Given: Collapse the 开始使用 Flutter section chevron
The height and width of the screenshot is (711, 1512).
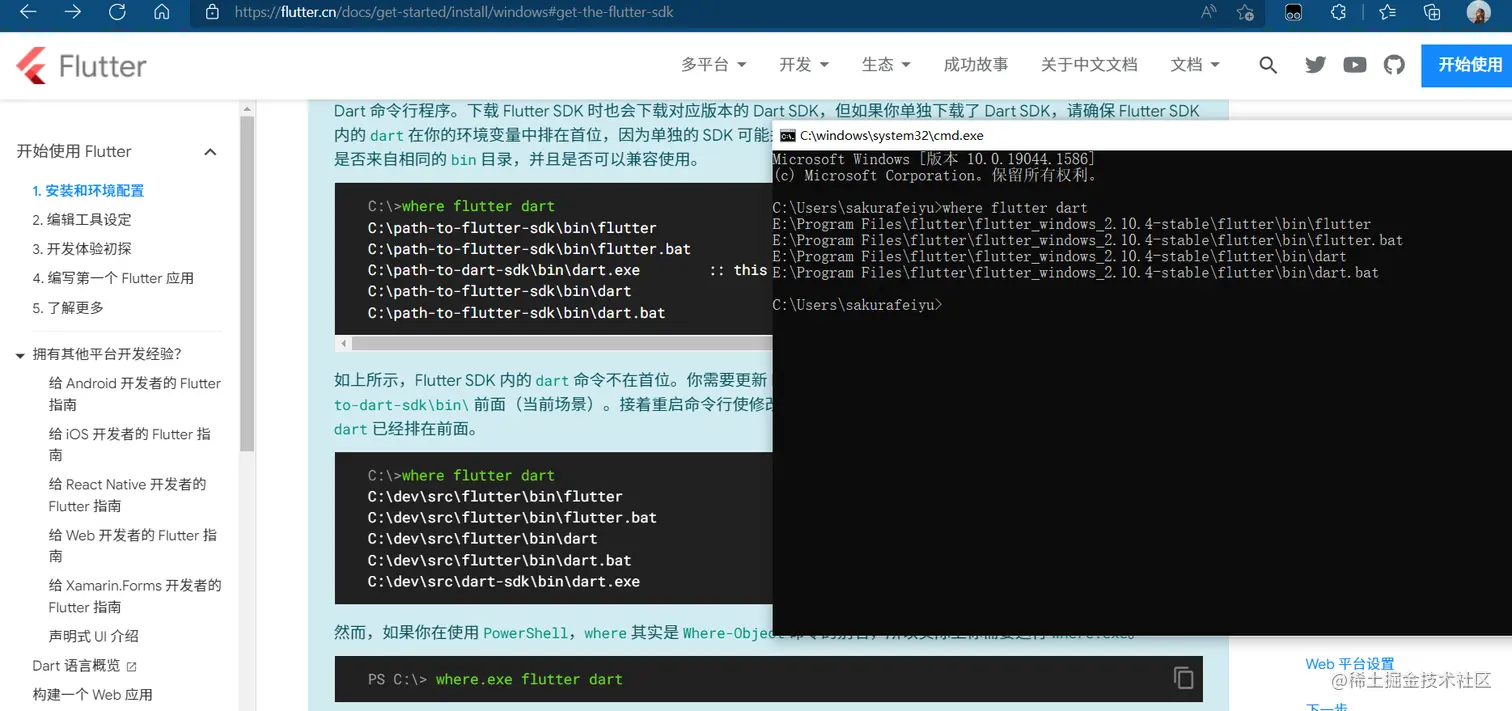Looking at the screenshot, I should coord(210,152).
